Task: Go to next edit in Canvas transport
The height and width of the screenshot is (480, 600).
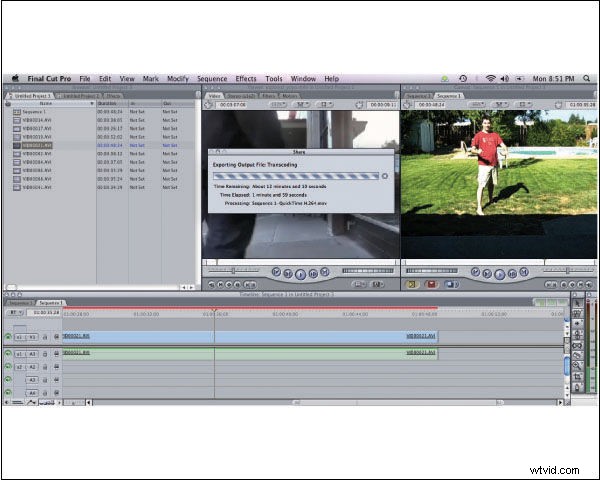Action: pyautogui.click(x=524, y=272)
